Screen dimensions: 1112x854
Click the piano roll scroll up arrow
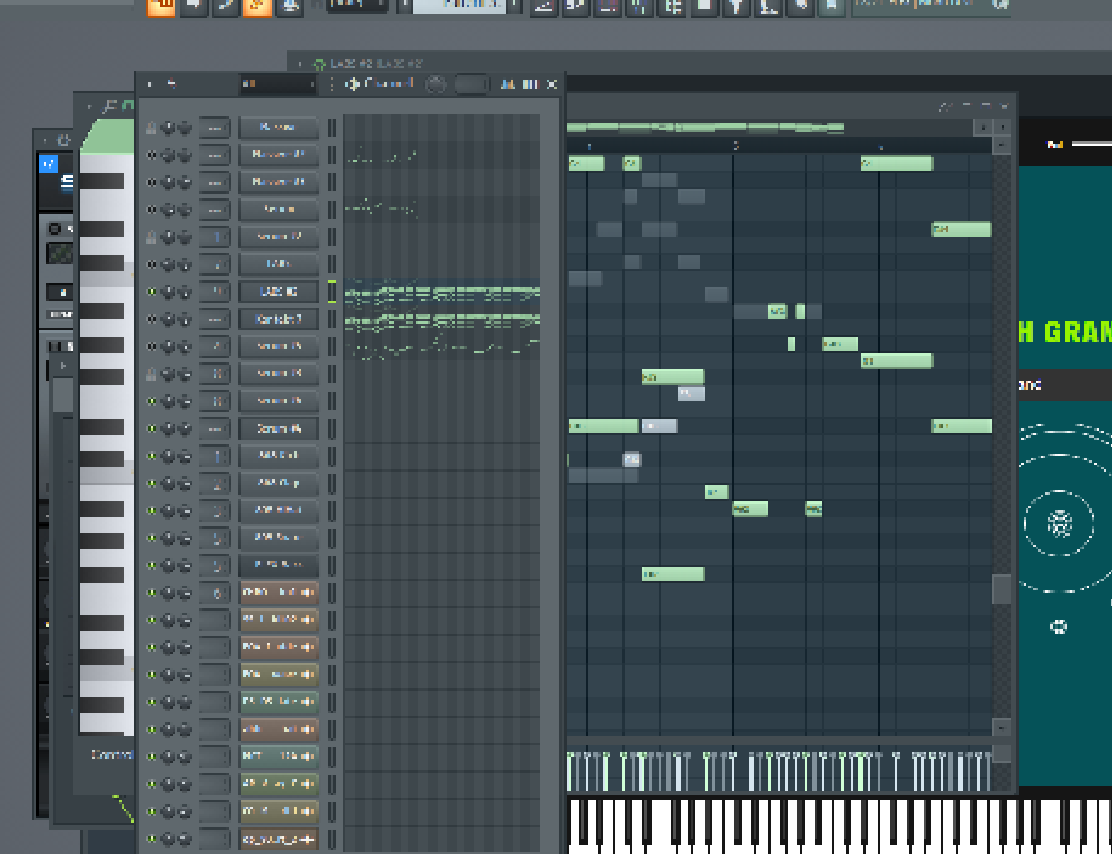click(x=1001, y=145)
